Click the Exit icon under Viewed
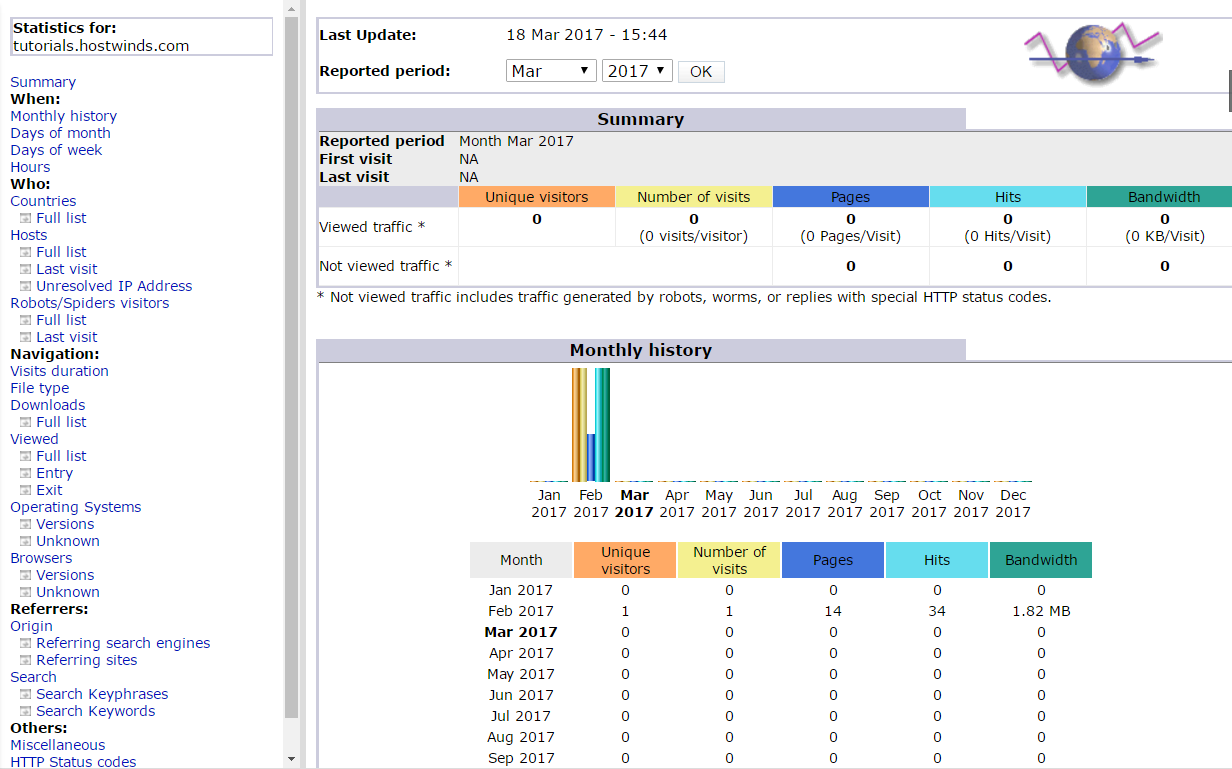1232x769 pixels. tap(27, 489)
